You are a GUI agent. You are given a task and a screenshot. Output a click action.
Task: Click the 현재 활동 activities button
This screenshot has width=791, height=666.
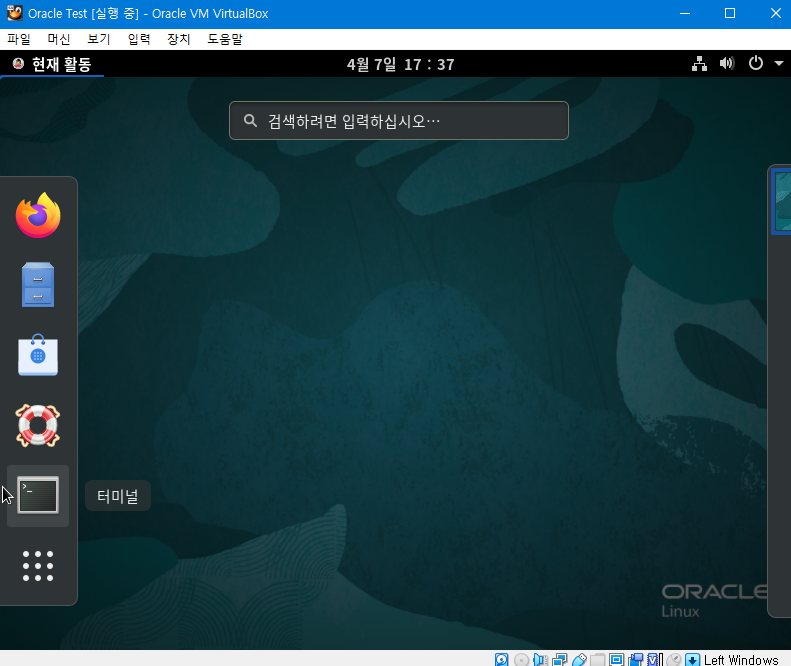(x=52, y=64)
